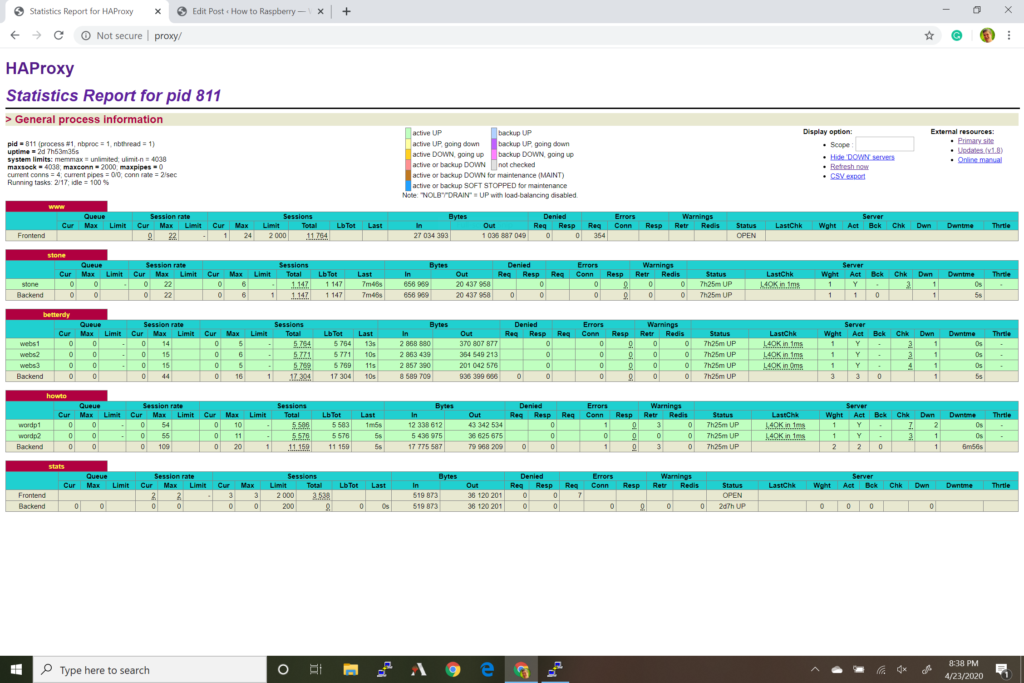Viewport: 1024px width, 683px height.
Task: Click the L4OK in 0ms check for webs3
Action: point(783,366)
